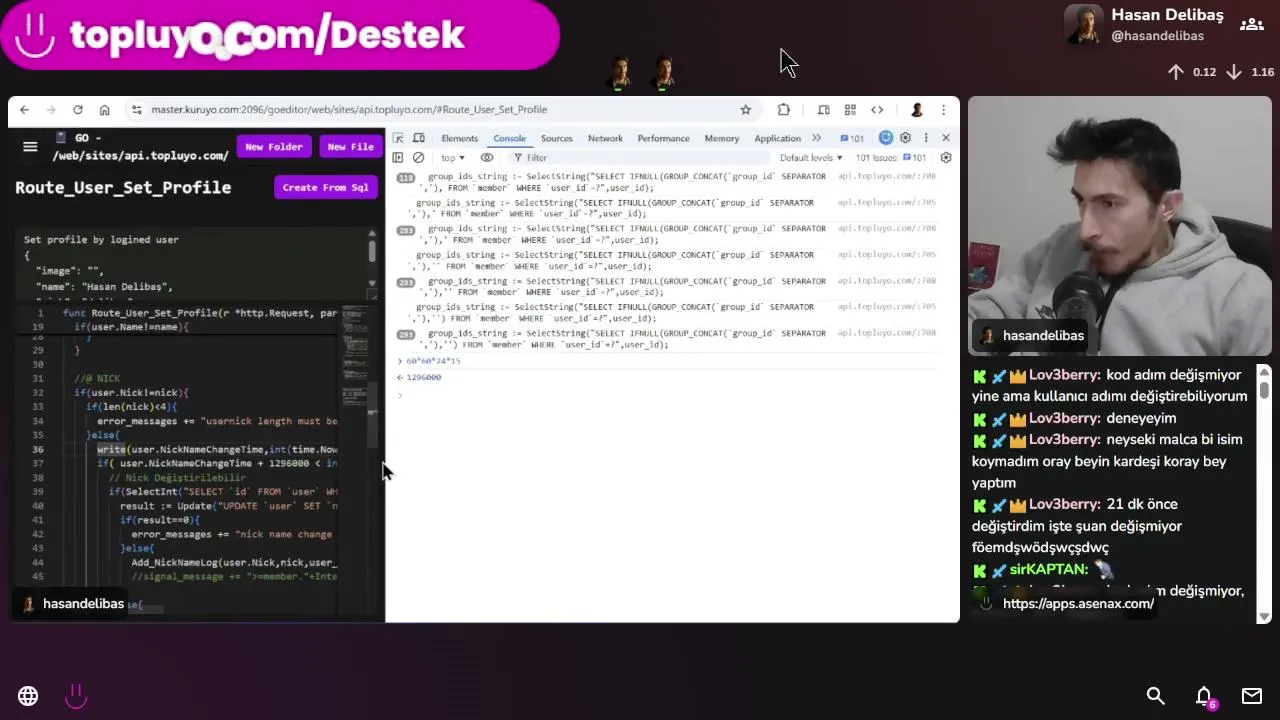The width and height of the screenshot is (1280, 720).
Task: Click the New File button
Action: click(350, 147)
